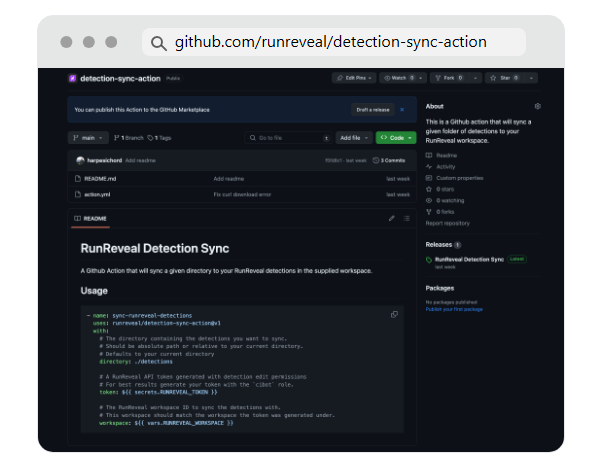Click the action.yml file icon
The height and width of the screenshot is (473, 600).
pyautogui.click(x=78, y=194)
